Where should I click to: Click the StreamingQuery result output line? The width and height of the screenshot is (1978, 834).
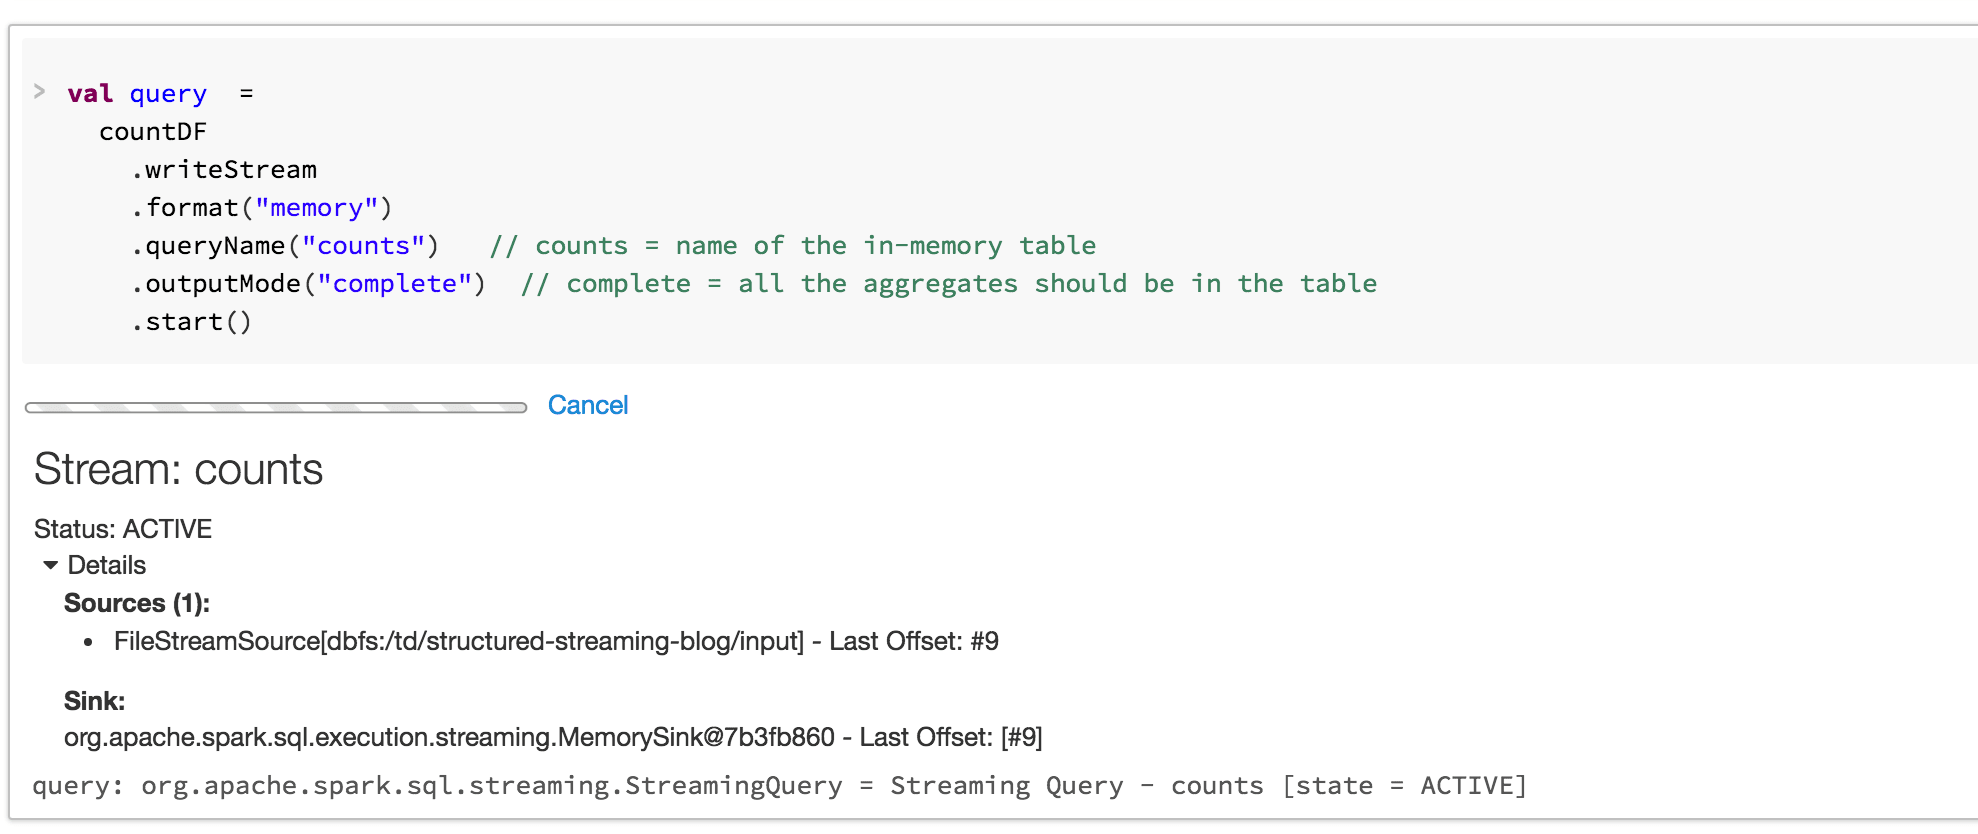779,786
